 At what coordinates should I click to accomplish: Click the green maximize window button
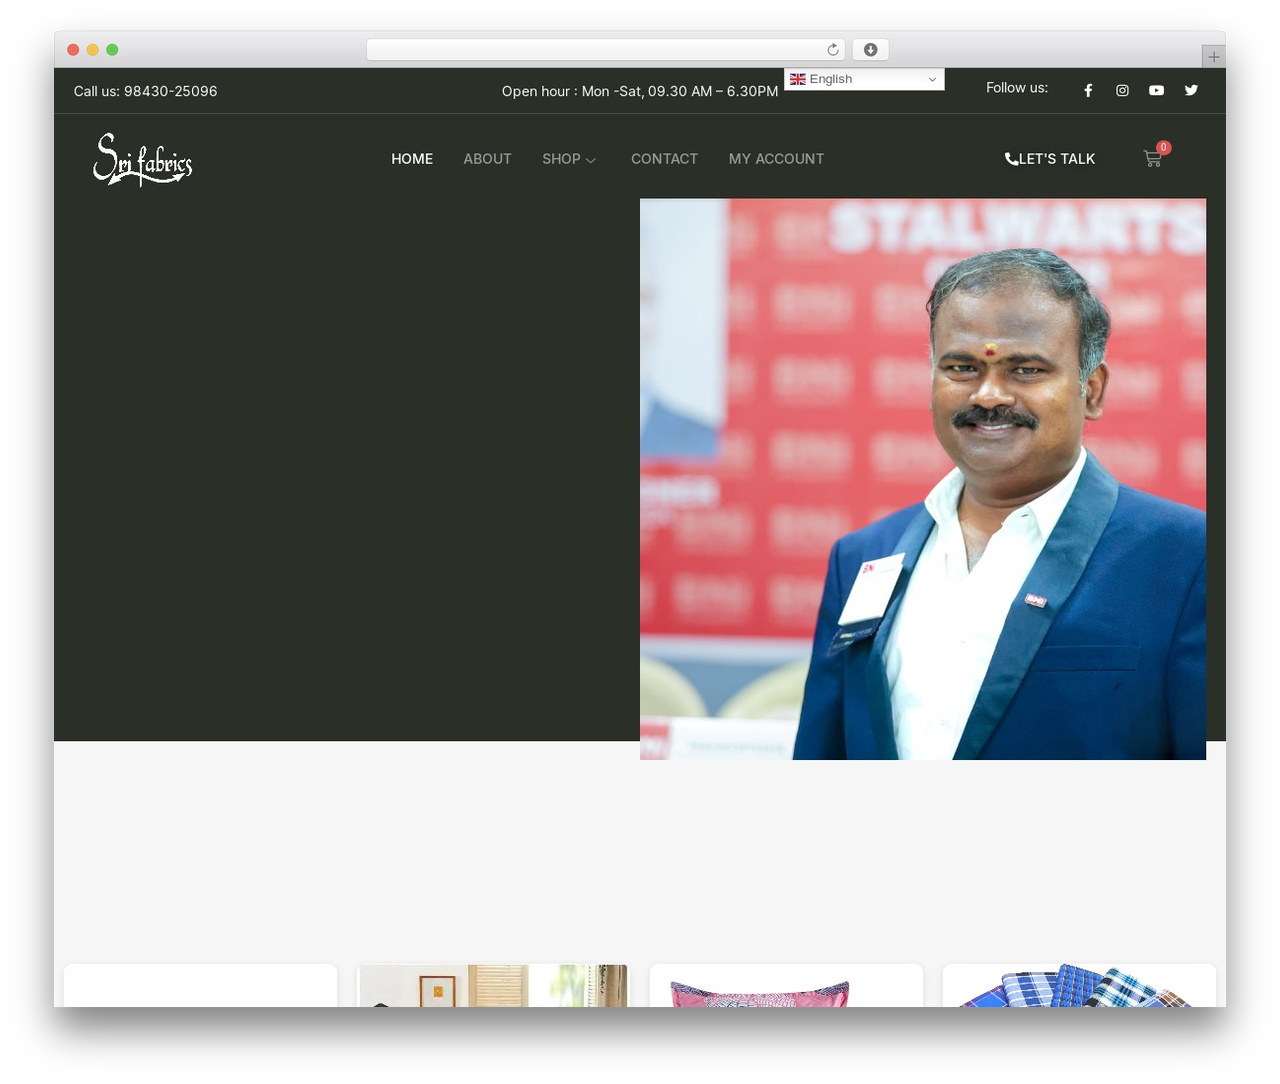click(112, 50)
